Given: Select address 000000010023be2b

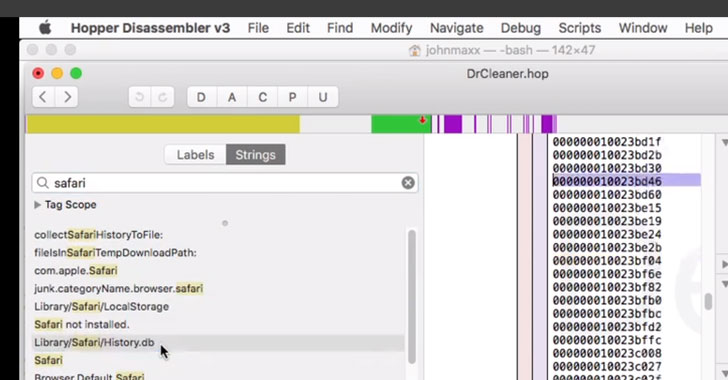Looking at the screenshot, I should 607,248.
